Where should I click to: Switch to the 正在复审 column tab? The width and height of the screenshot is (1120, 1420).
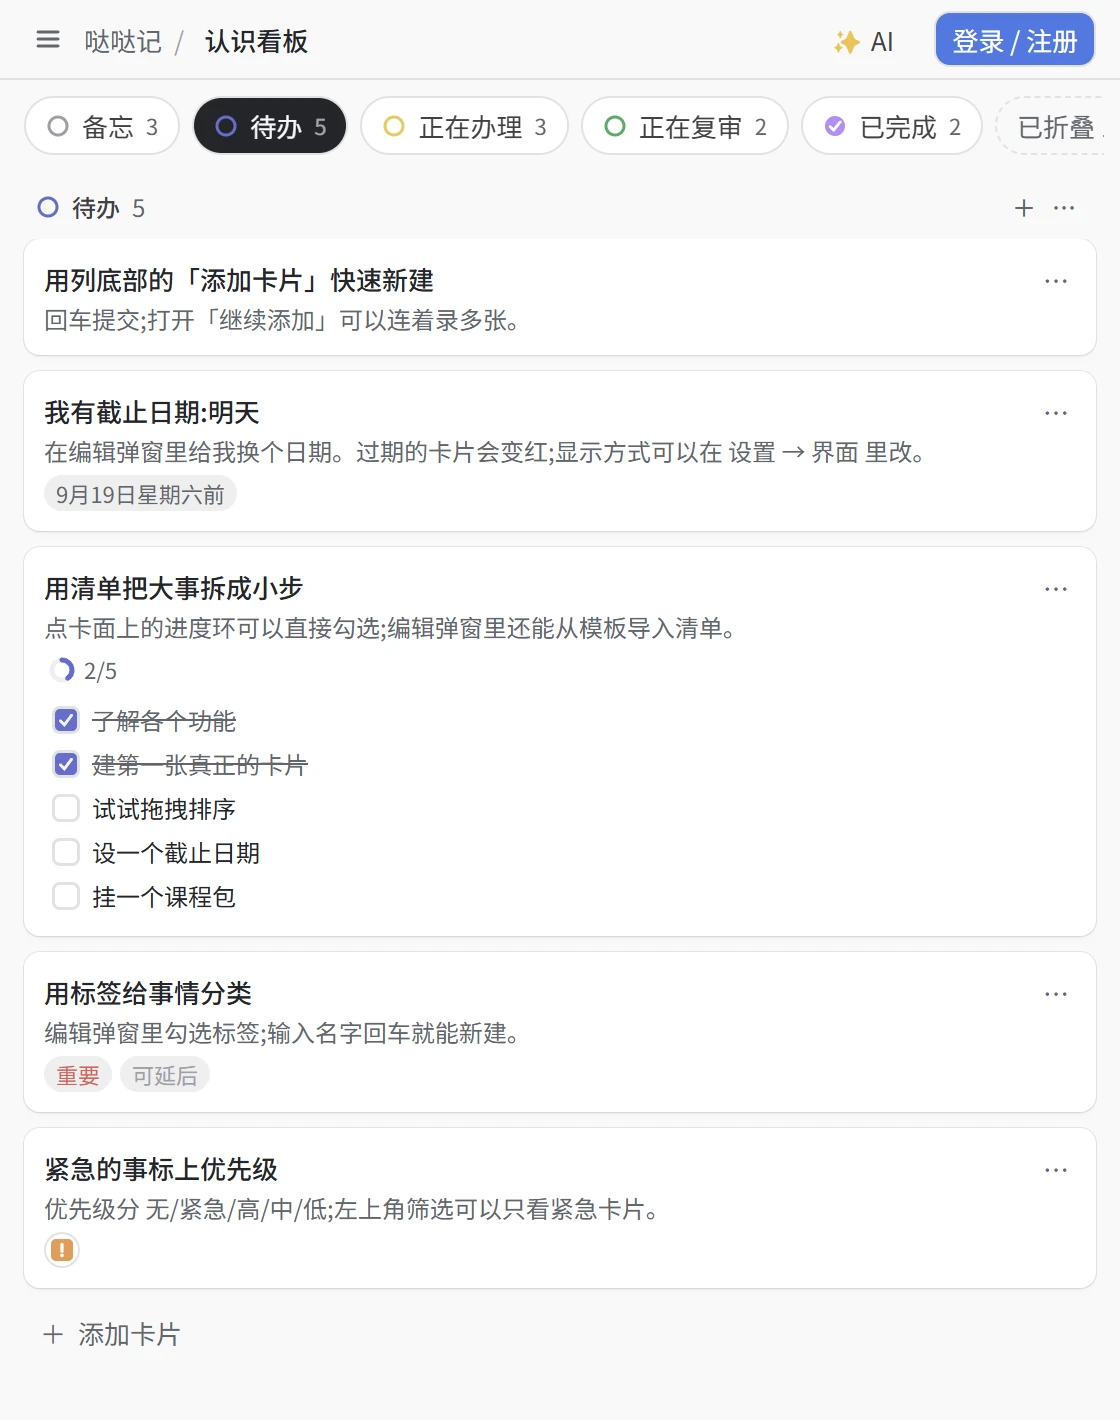point(685,126)
